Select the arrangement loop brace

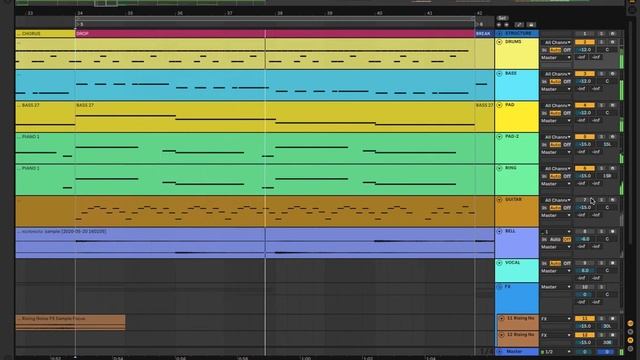[x=275, y=18]
